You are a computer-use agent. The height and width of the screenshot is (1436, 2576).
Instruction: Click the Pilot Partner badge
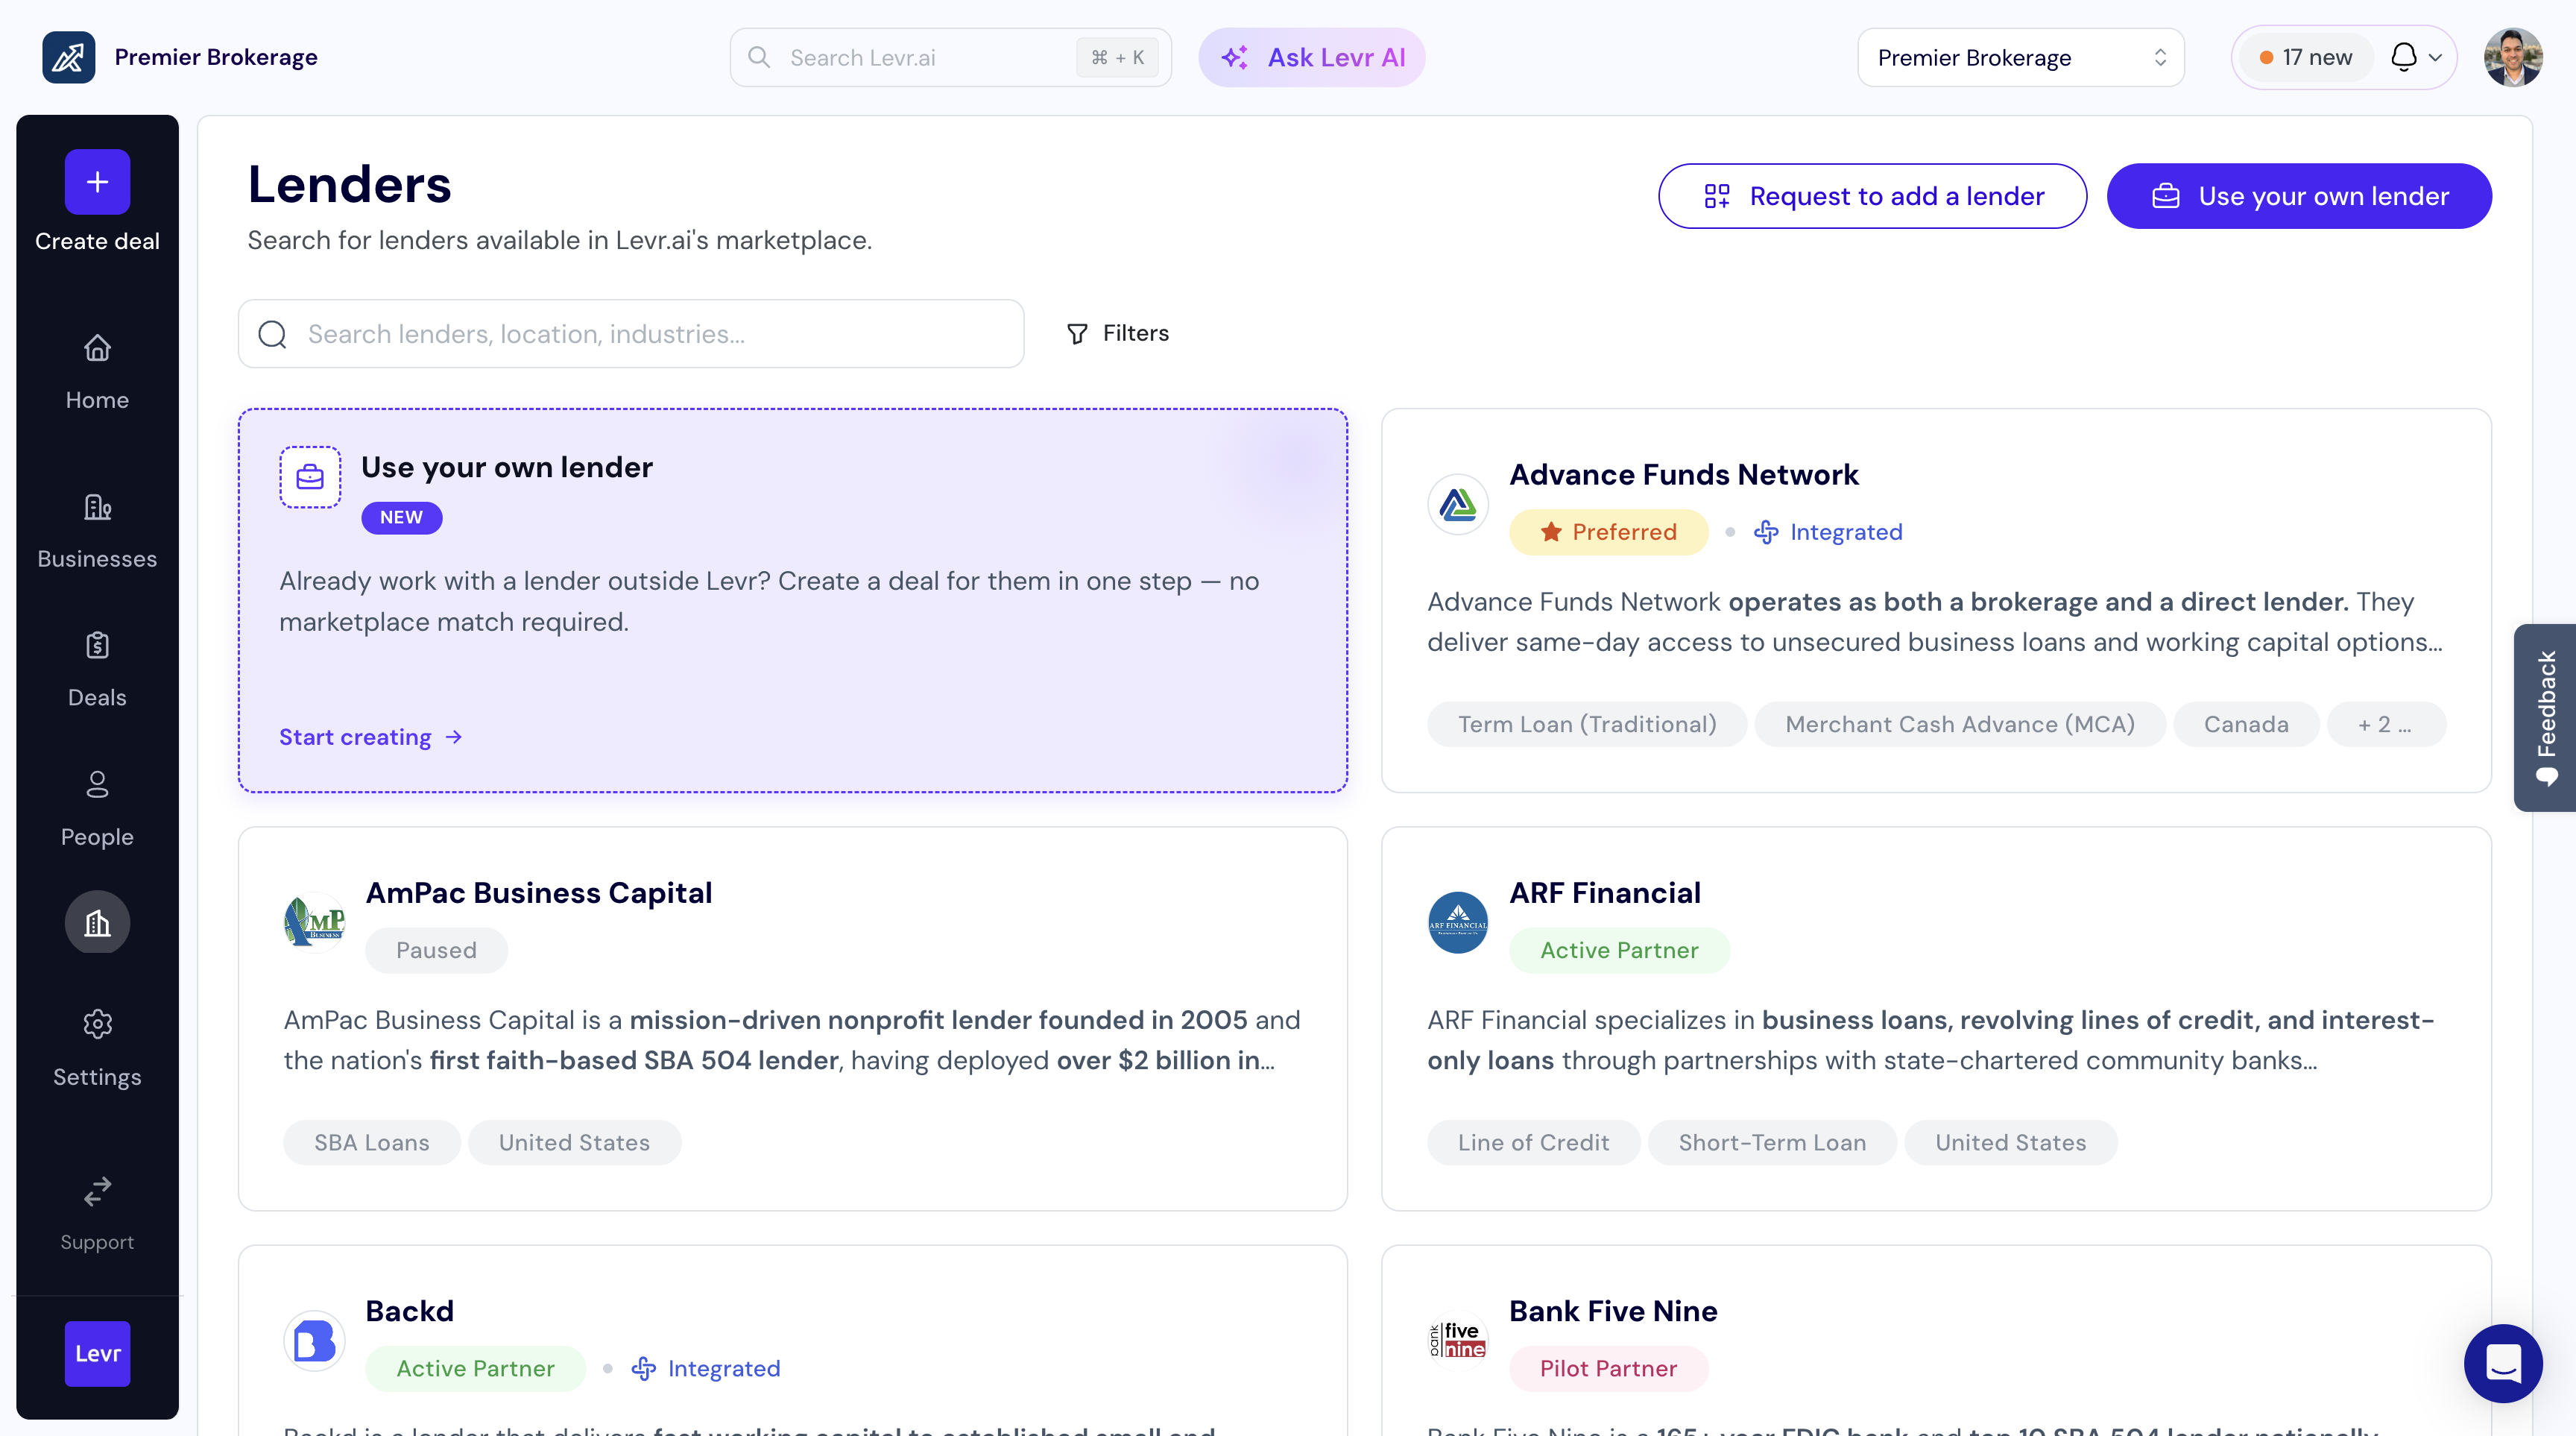tap(1608, 1368)
